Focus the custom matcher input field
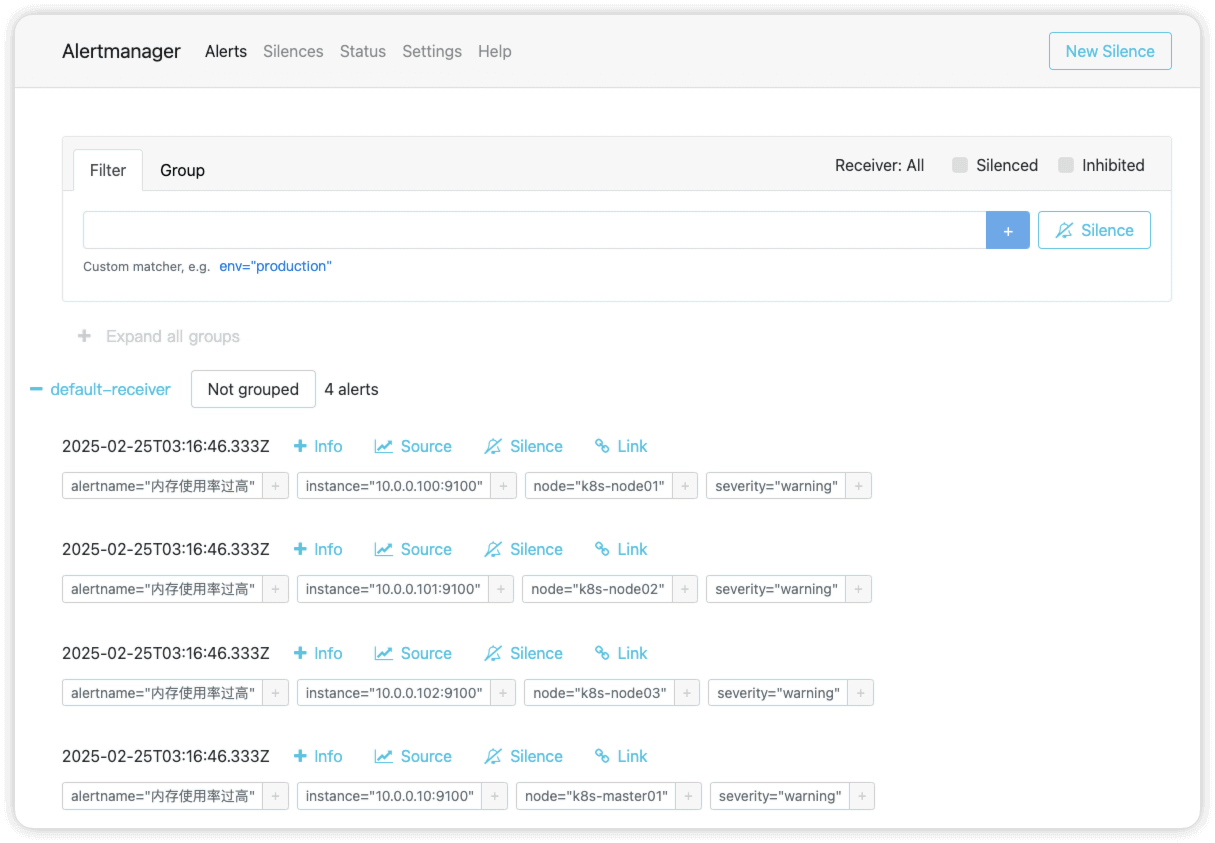The image size is (1215, 843). (x=534, y=230)
